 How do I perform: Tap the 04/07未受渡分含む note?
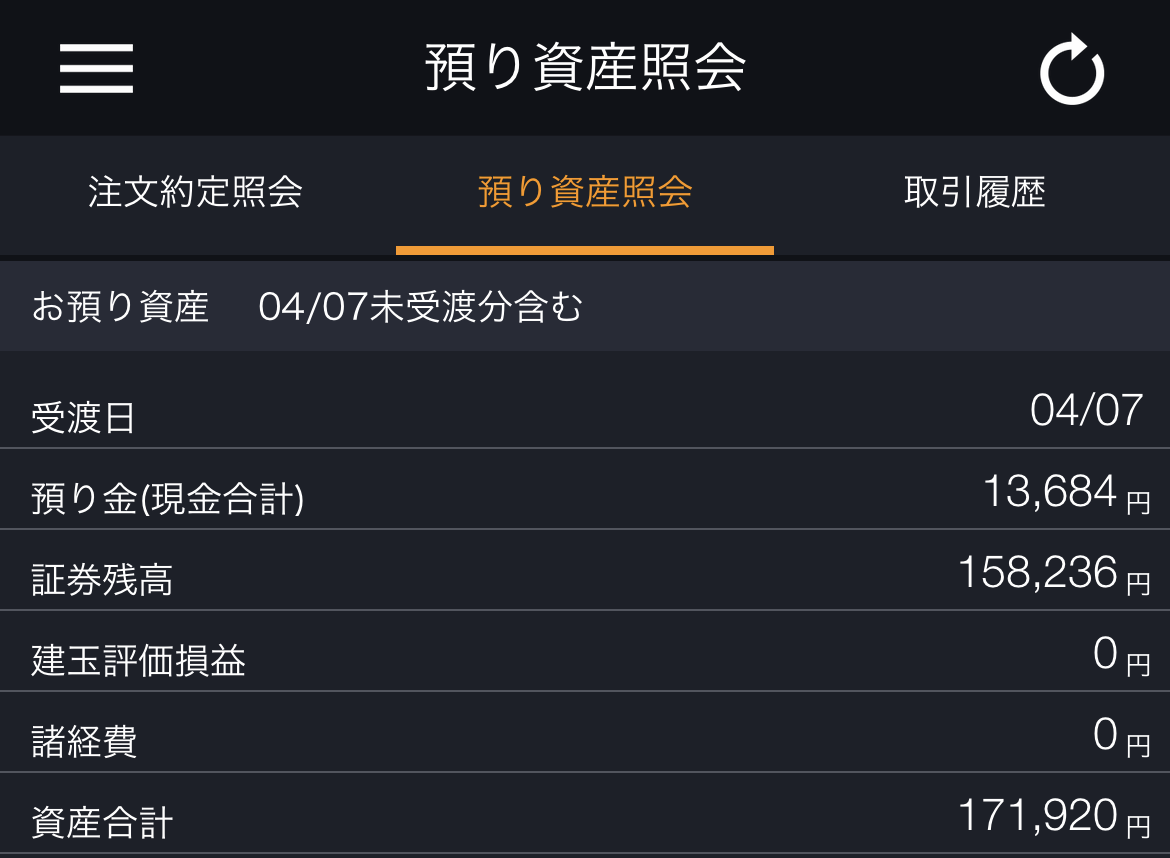point(420,307)
